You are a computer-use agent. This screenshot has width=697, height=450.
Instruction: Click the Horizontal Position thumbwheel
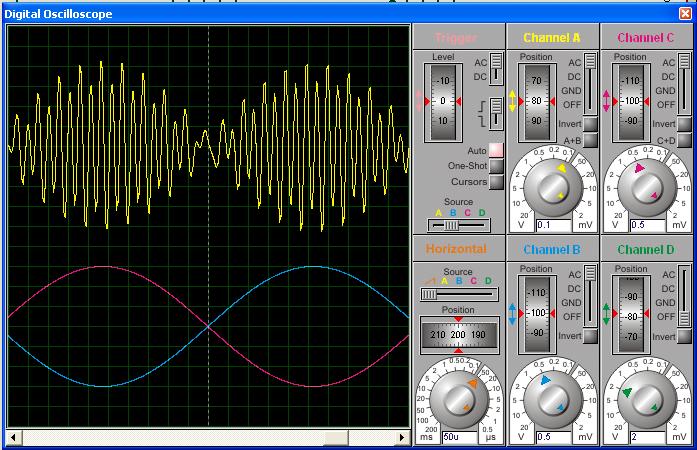click(459, 335)
